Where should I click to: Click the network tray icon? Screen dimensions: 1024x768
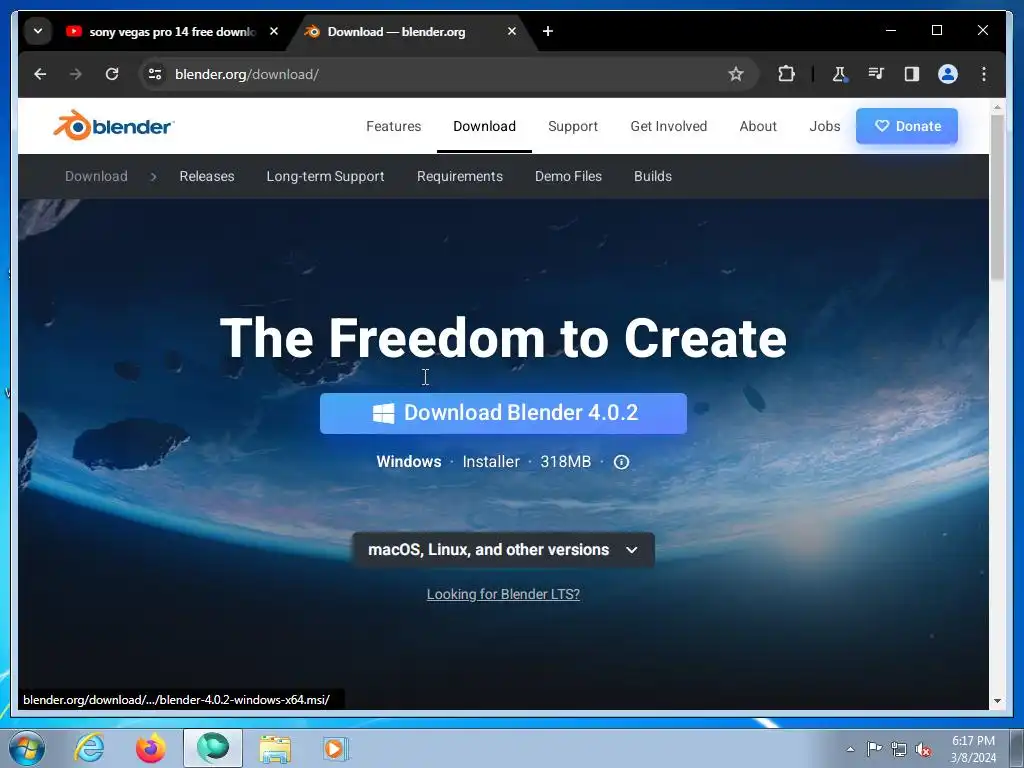coord(899,749)
